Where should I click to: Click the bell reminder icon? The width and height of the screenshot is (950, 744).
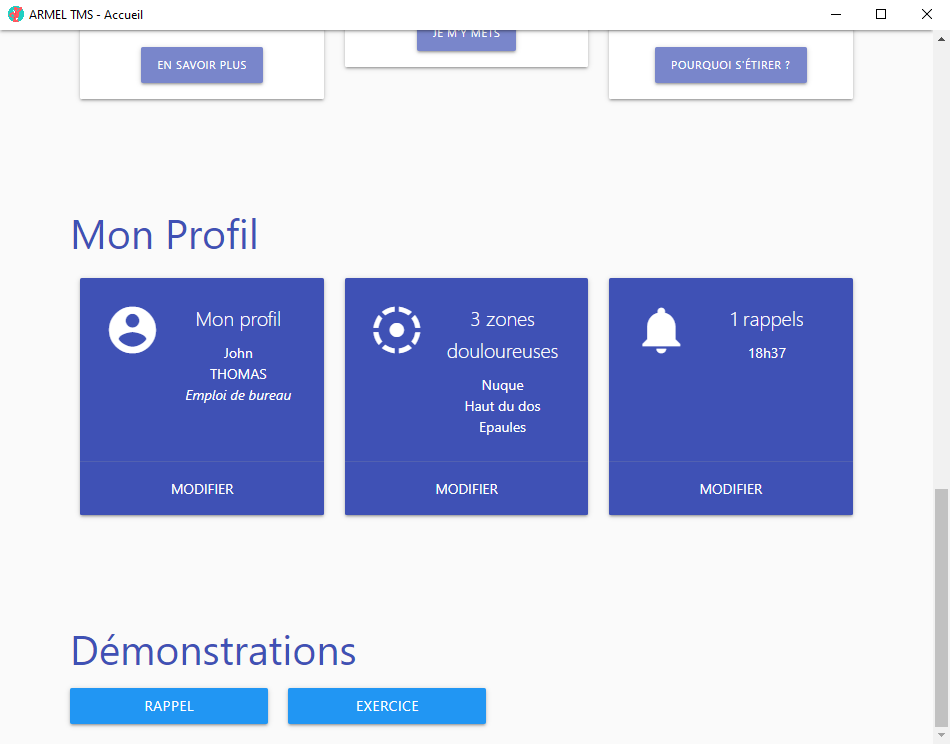pyautogui.click(x=661, y=330)
